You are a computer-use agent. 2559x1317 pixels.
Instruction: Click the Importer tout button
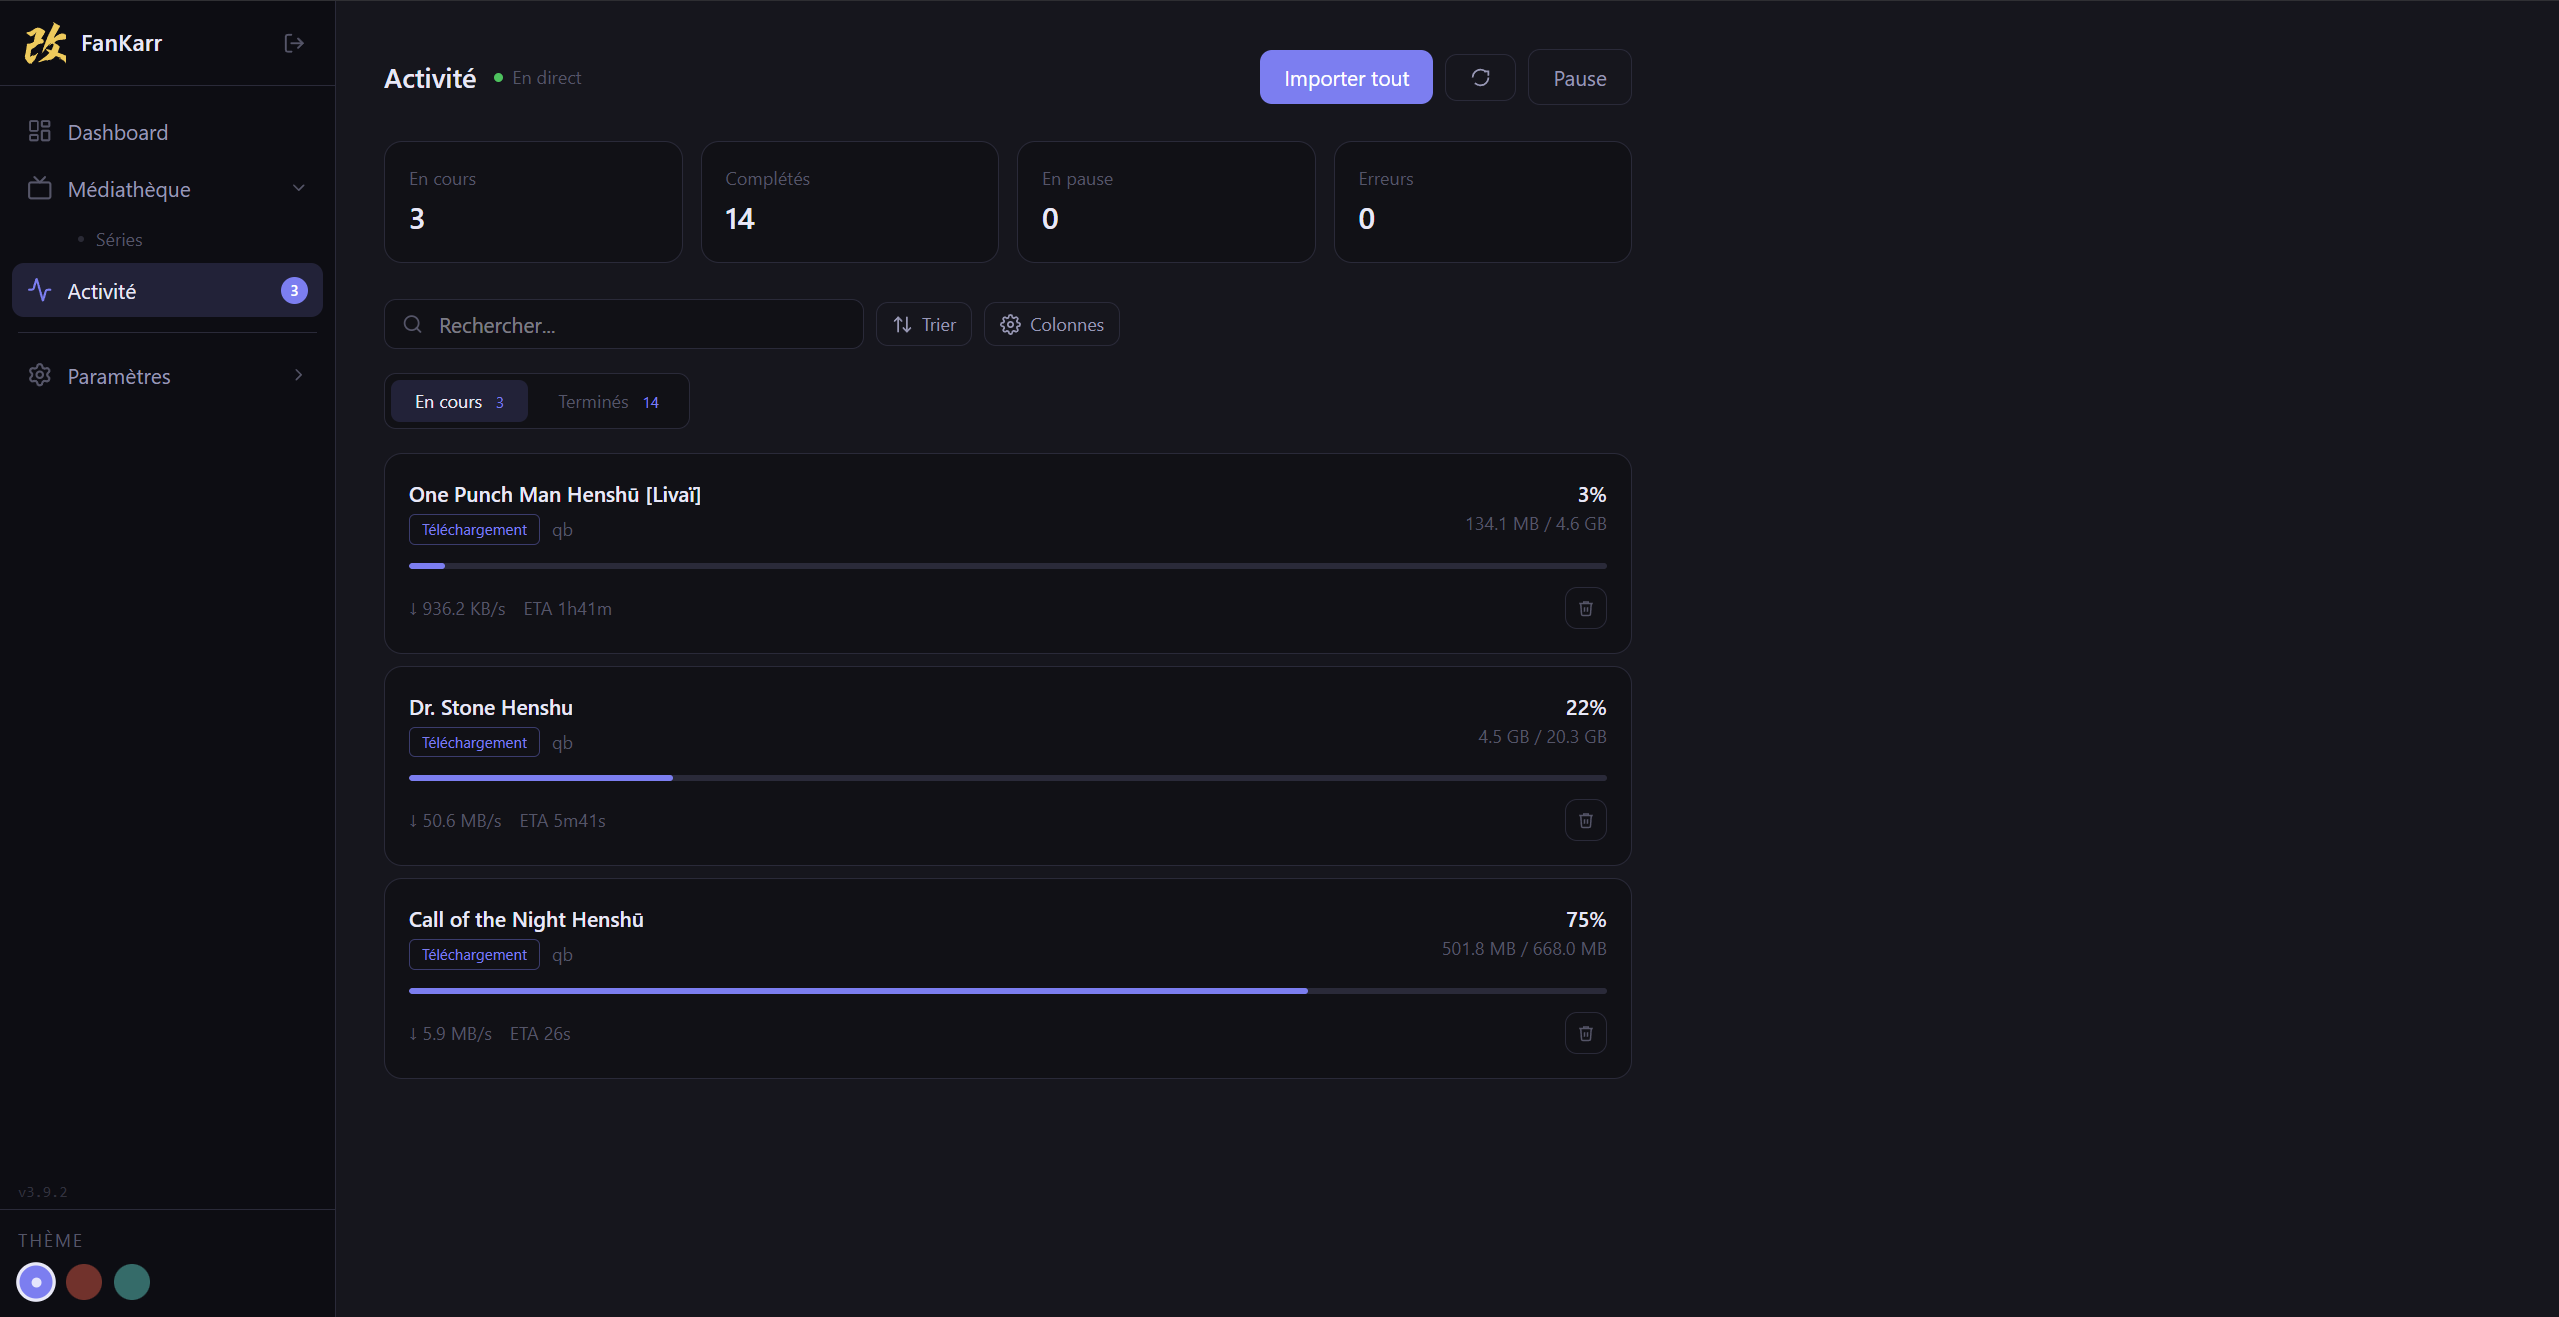coord(1346,77)
